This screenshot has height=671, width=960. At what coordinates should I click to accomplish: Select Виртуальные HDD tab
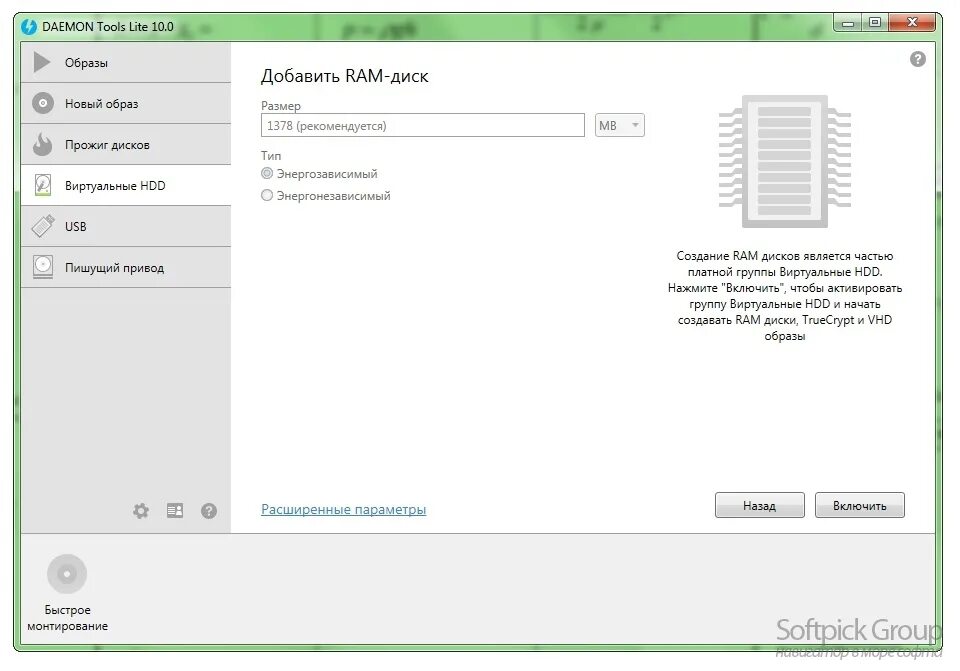pos(126,186)
